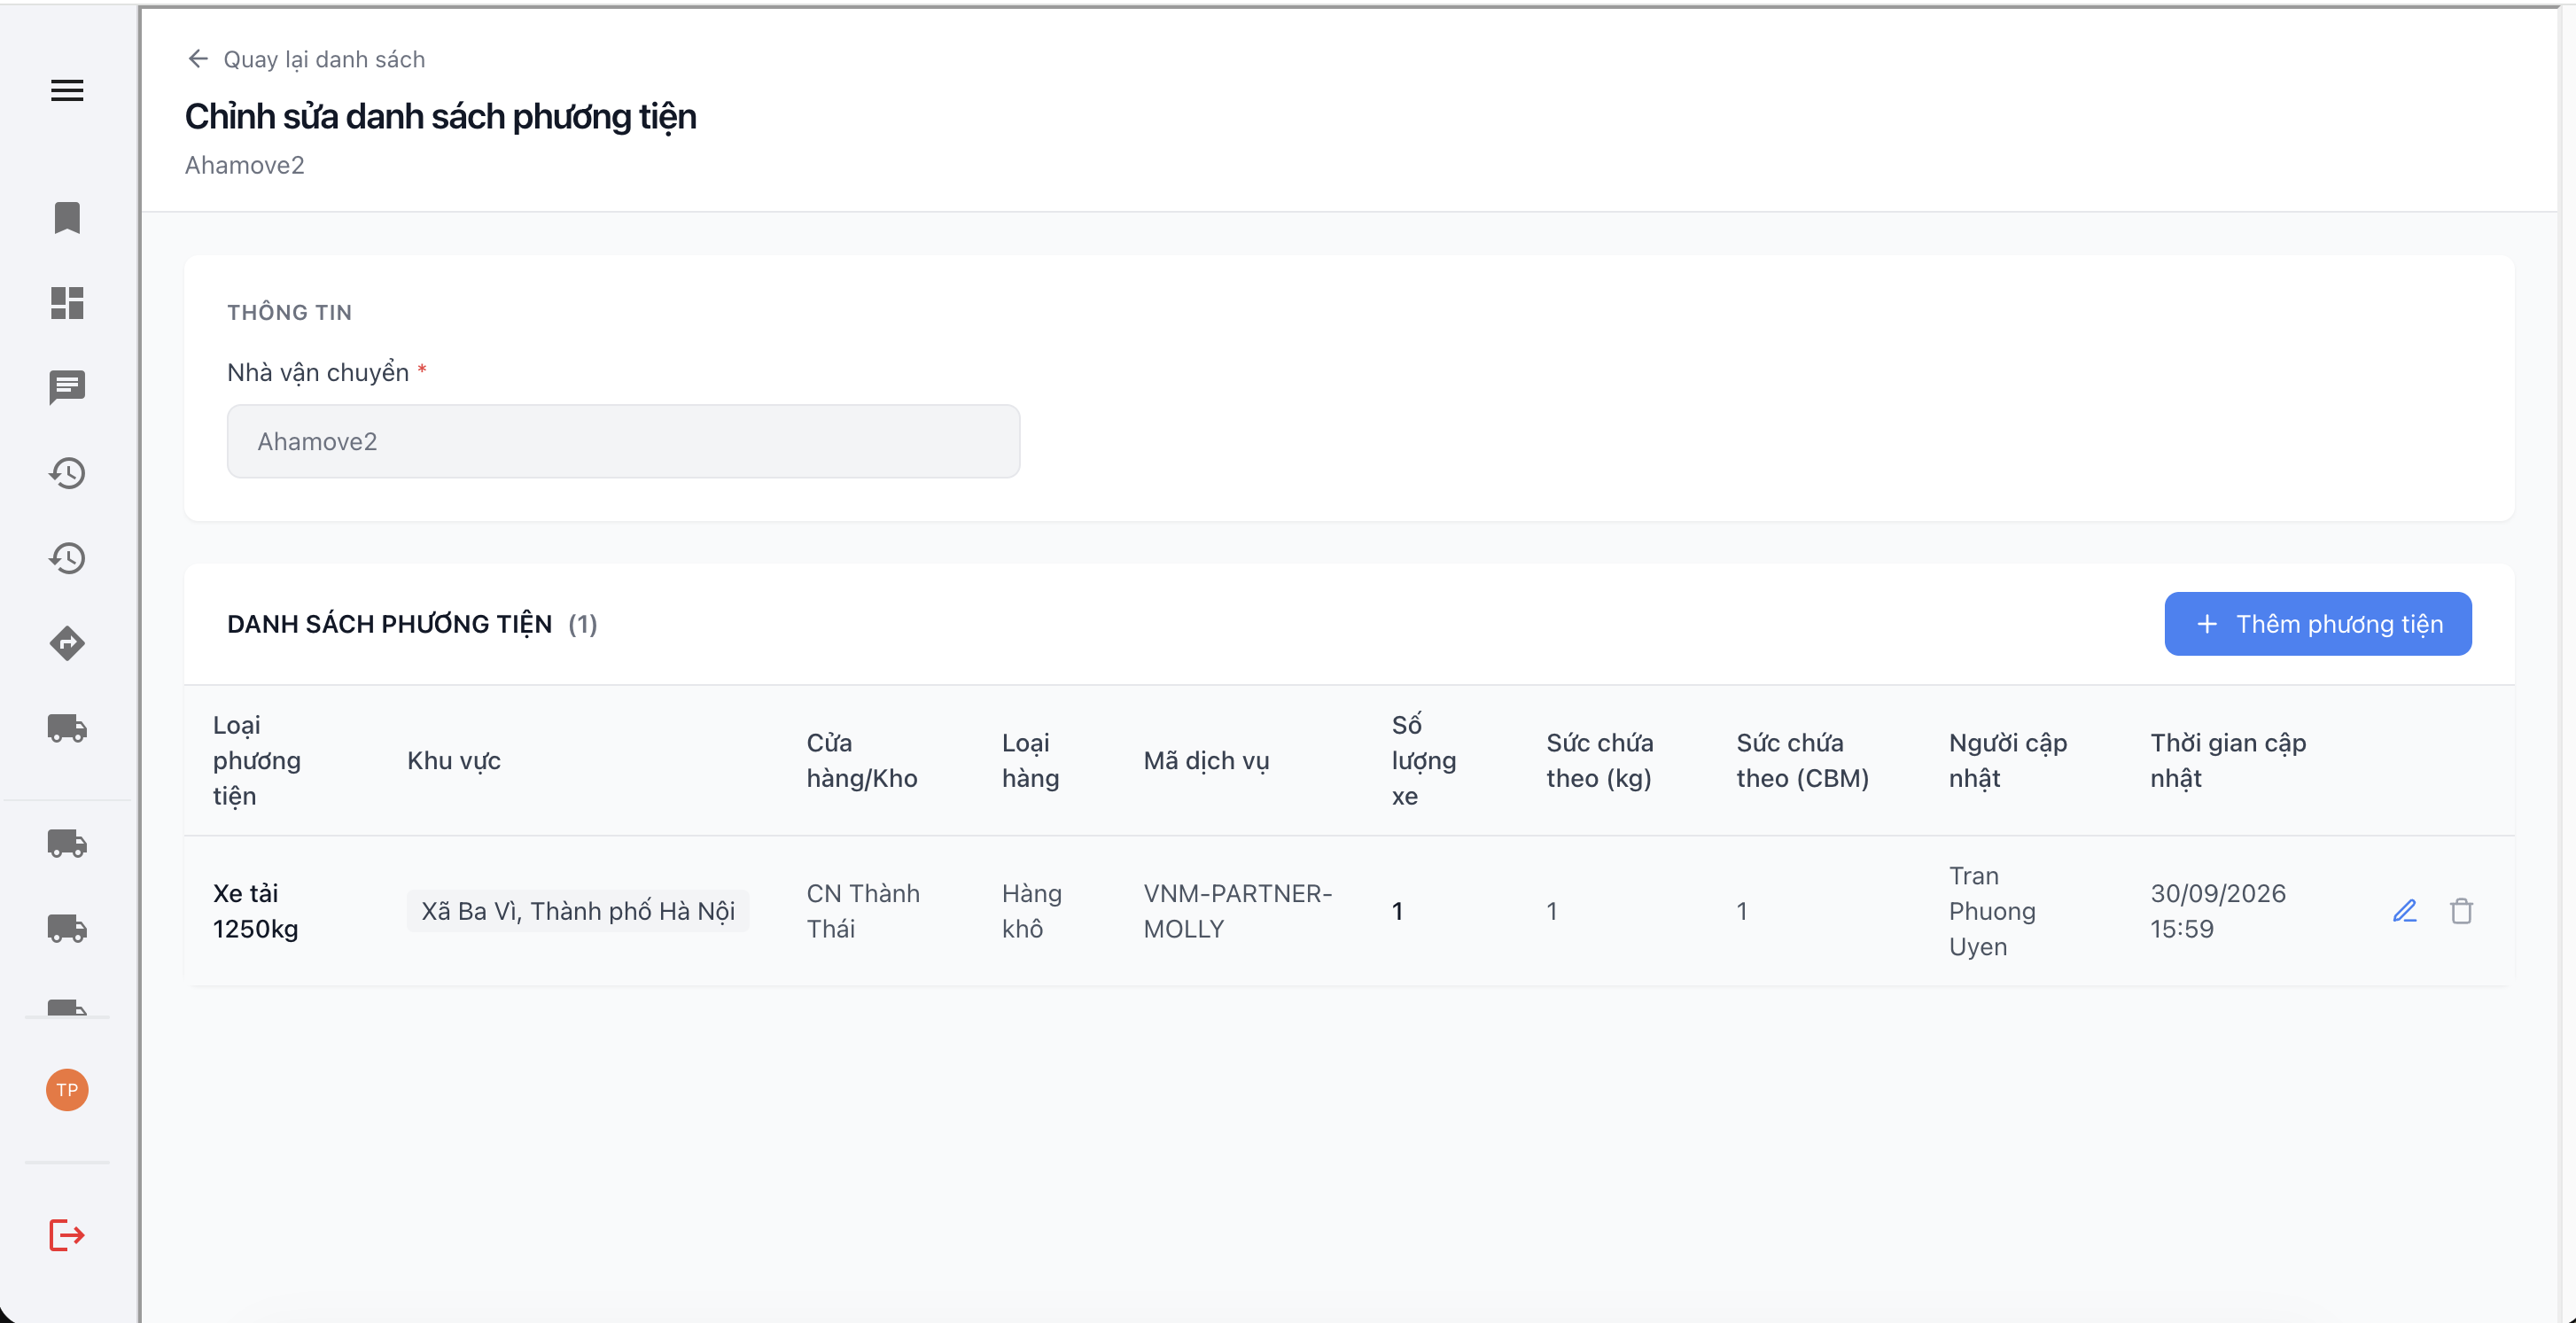Click the Nhà vận chuyển field showing Ahamove2
The width and height of the screenshot is (2576, 1323).
(x=623, y=441)
